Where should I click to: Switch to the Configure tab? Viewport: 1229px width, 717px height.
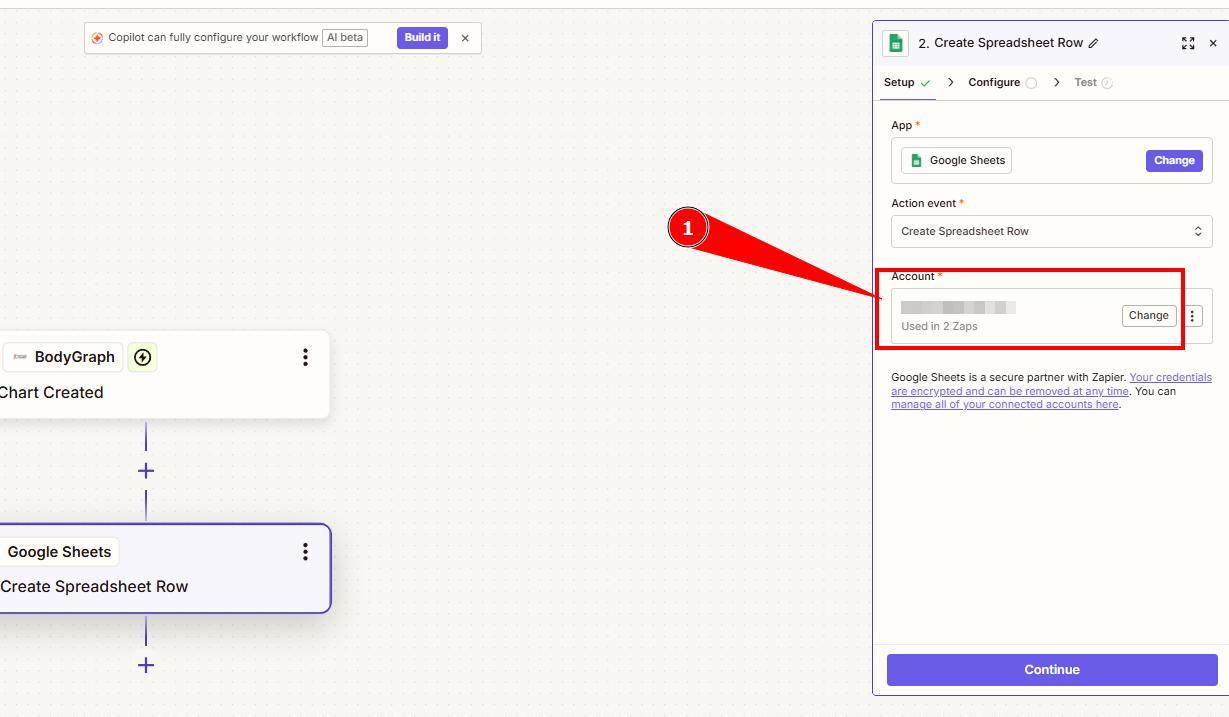tap(994, 83)
